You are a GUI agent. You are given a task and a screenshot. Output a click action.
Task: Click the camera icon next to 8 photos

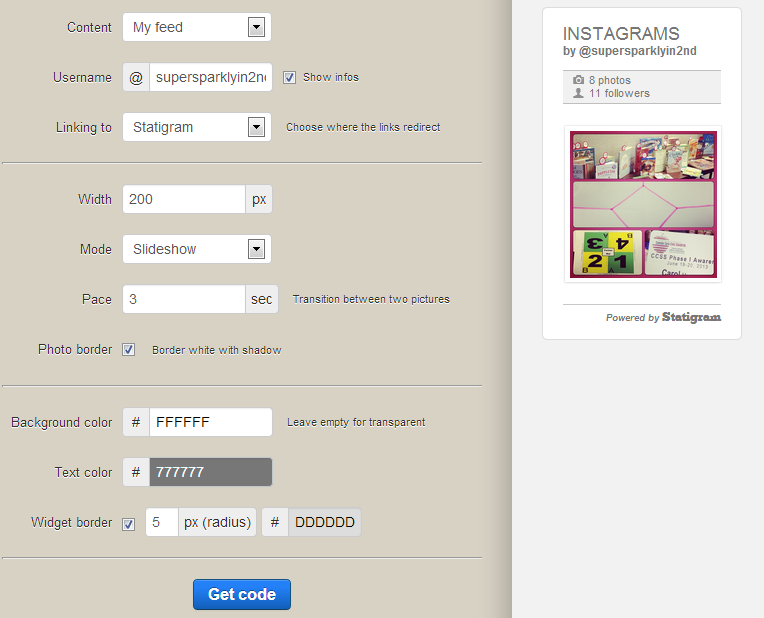pyautogui.click(x=578, y=80)
